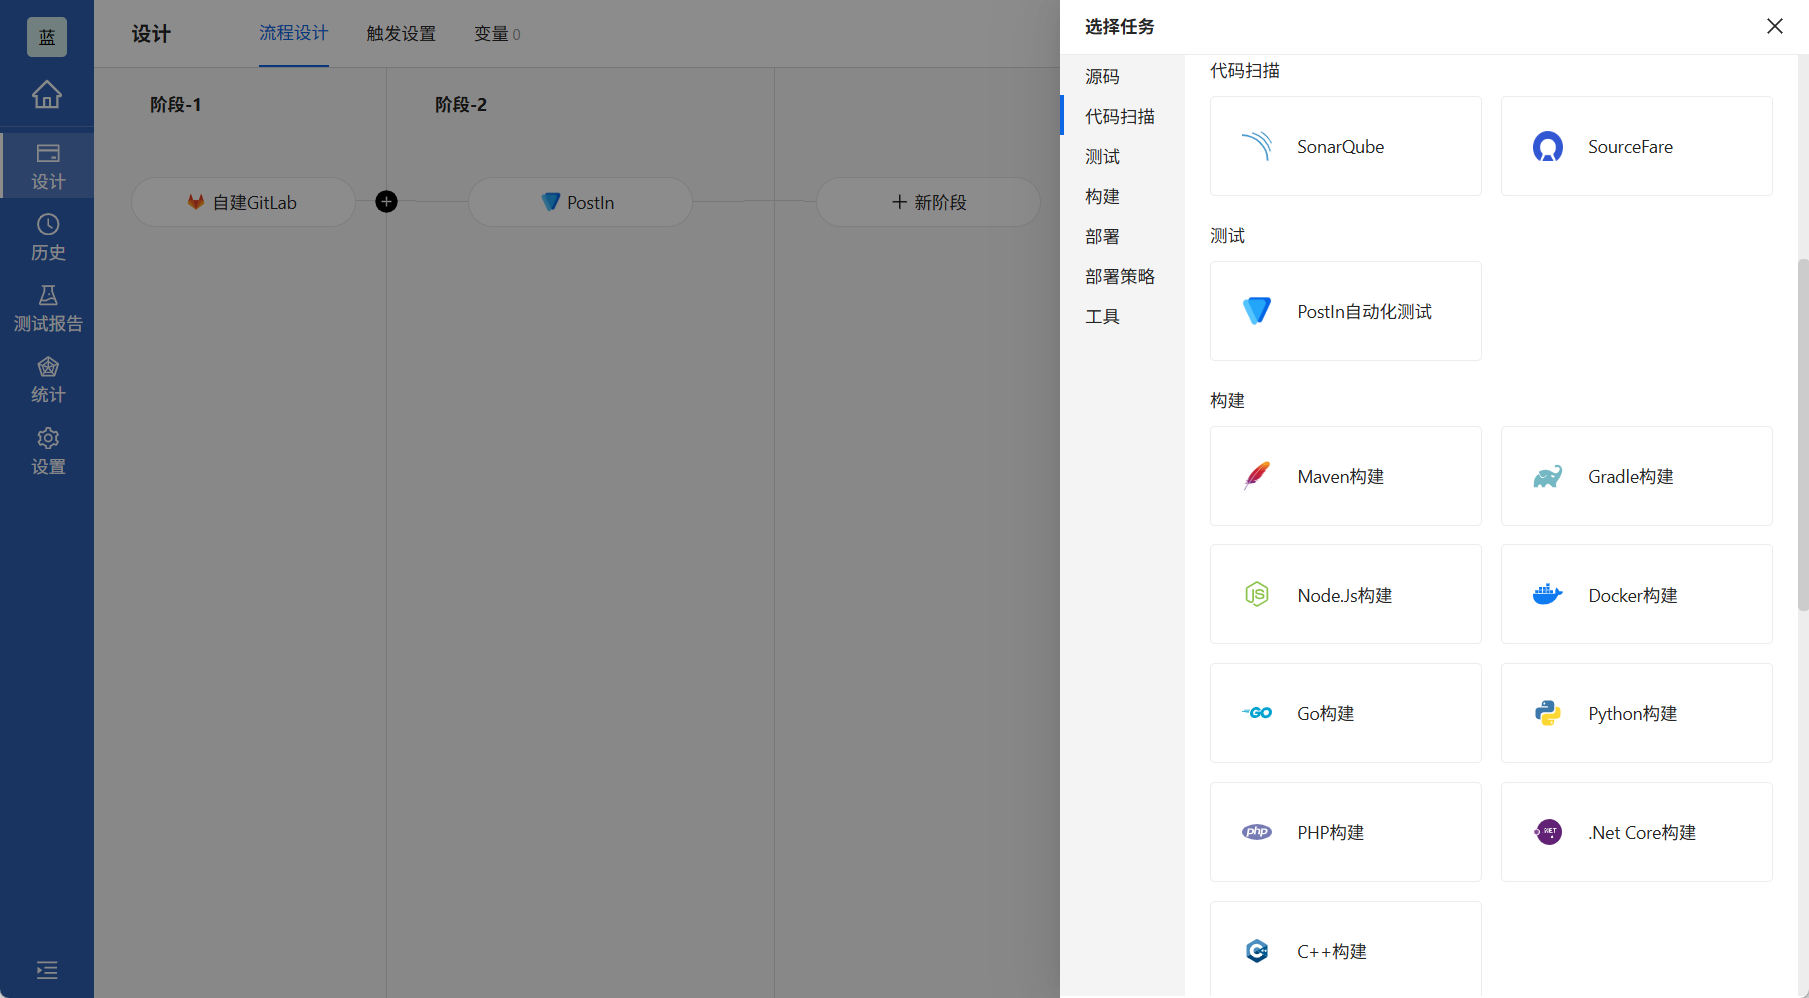Expand the sidebar using bottom menu icon
1809x998 pixels.
point(47,970)
